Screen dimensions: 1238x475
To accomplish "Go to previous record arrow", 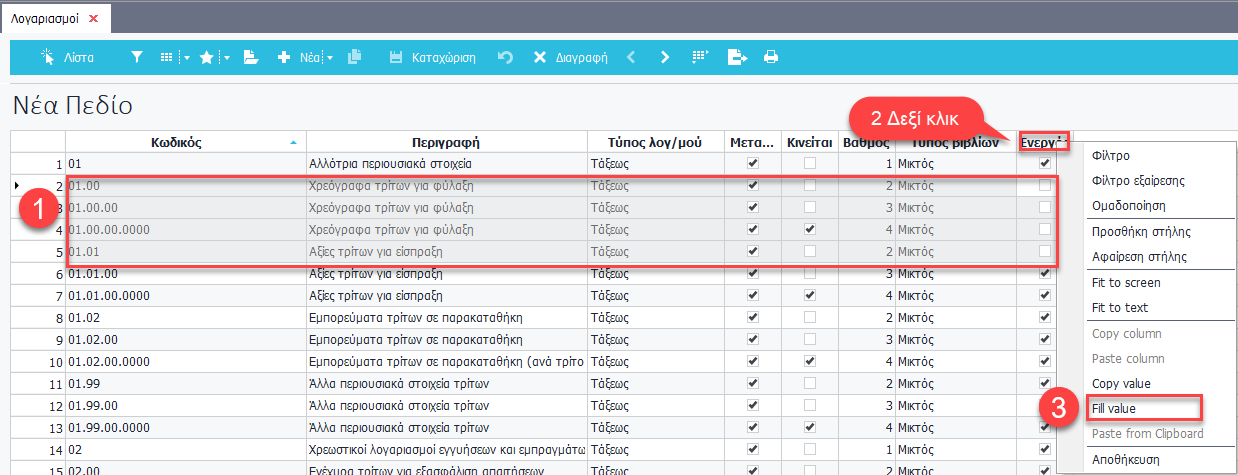I will [x=631, y=58].
